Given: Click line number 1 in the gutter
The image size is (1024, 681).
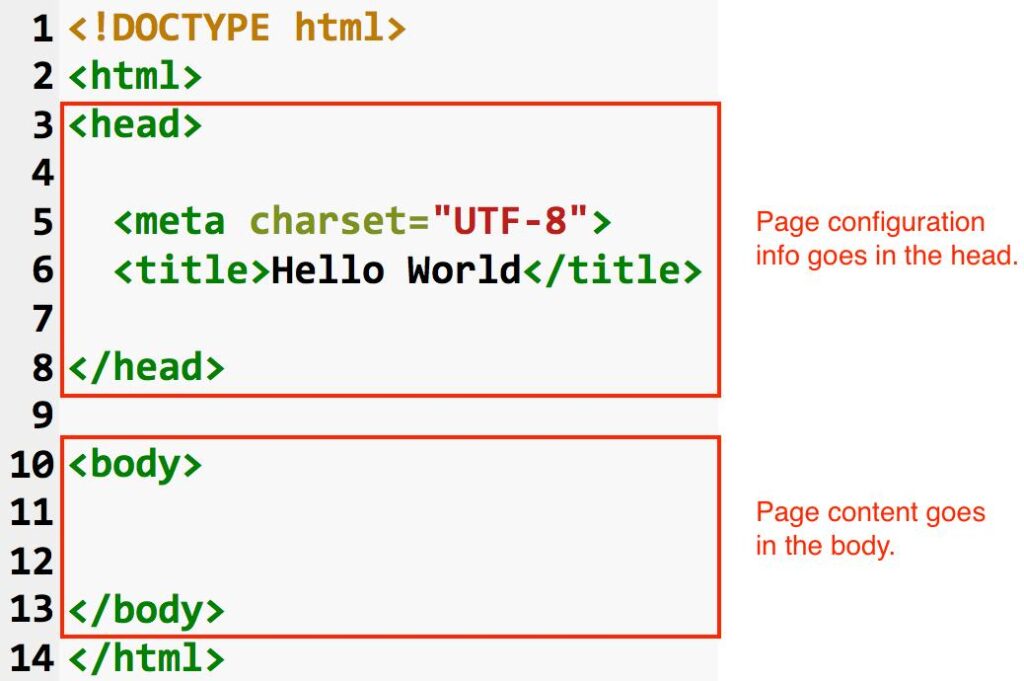Looking at the screenshot, I should [42, 29].
